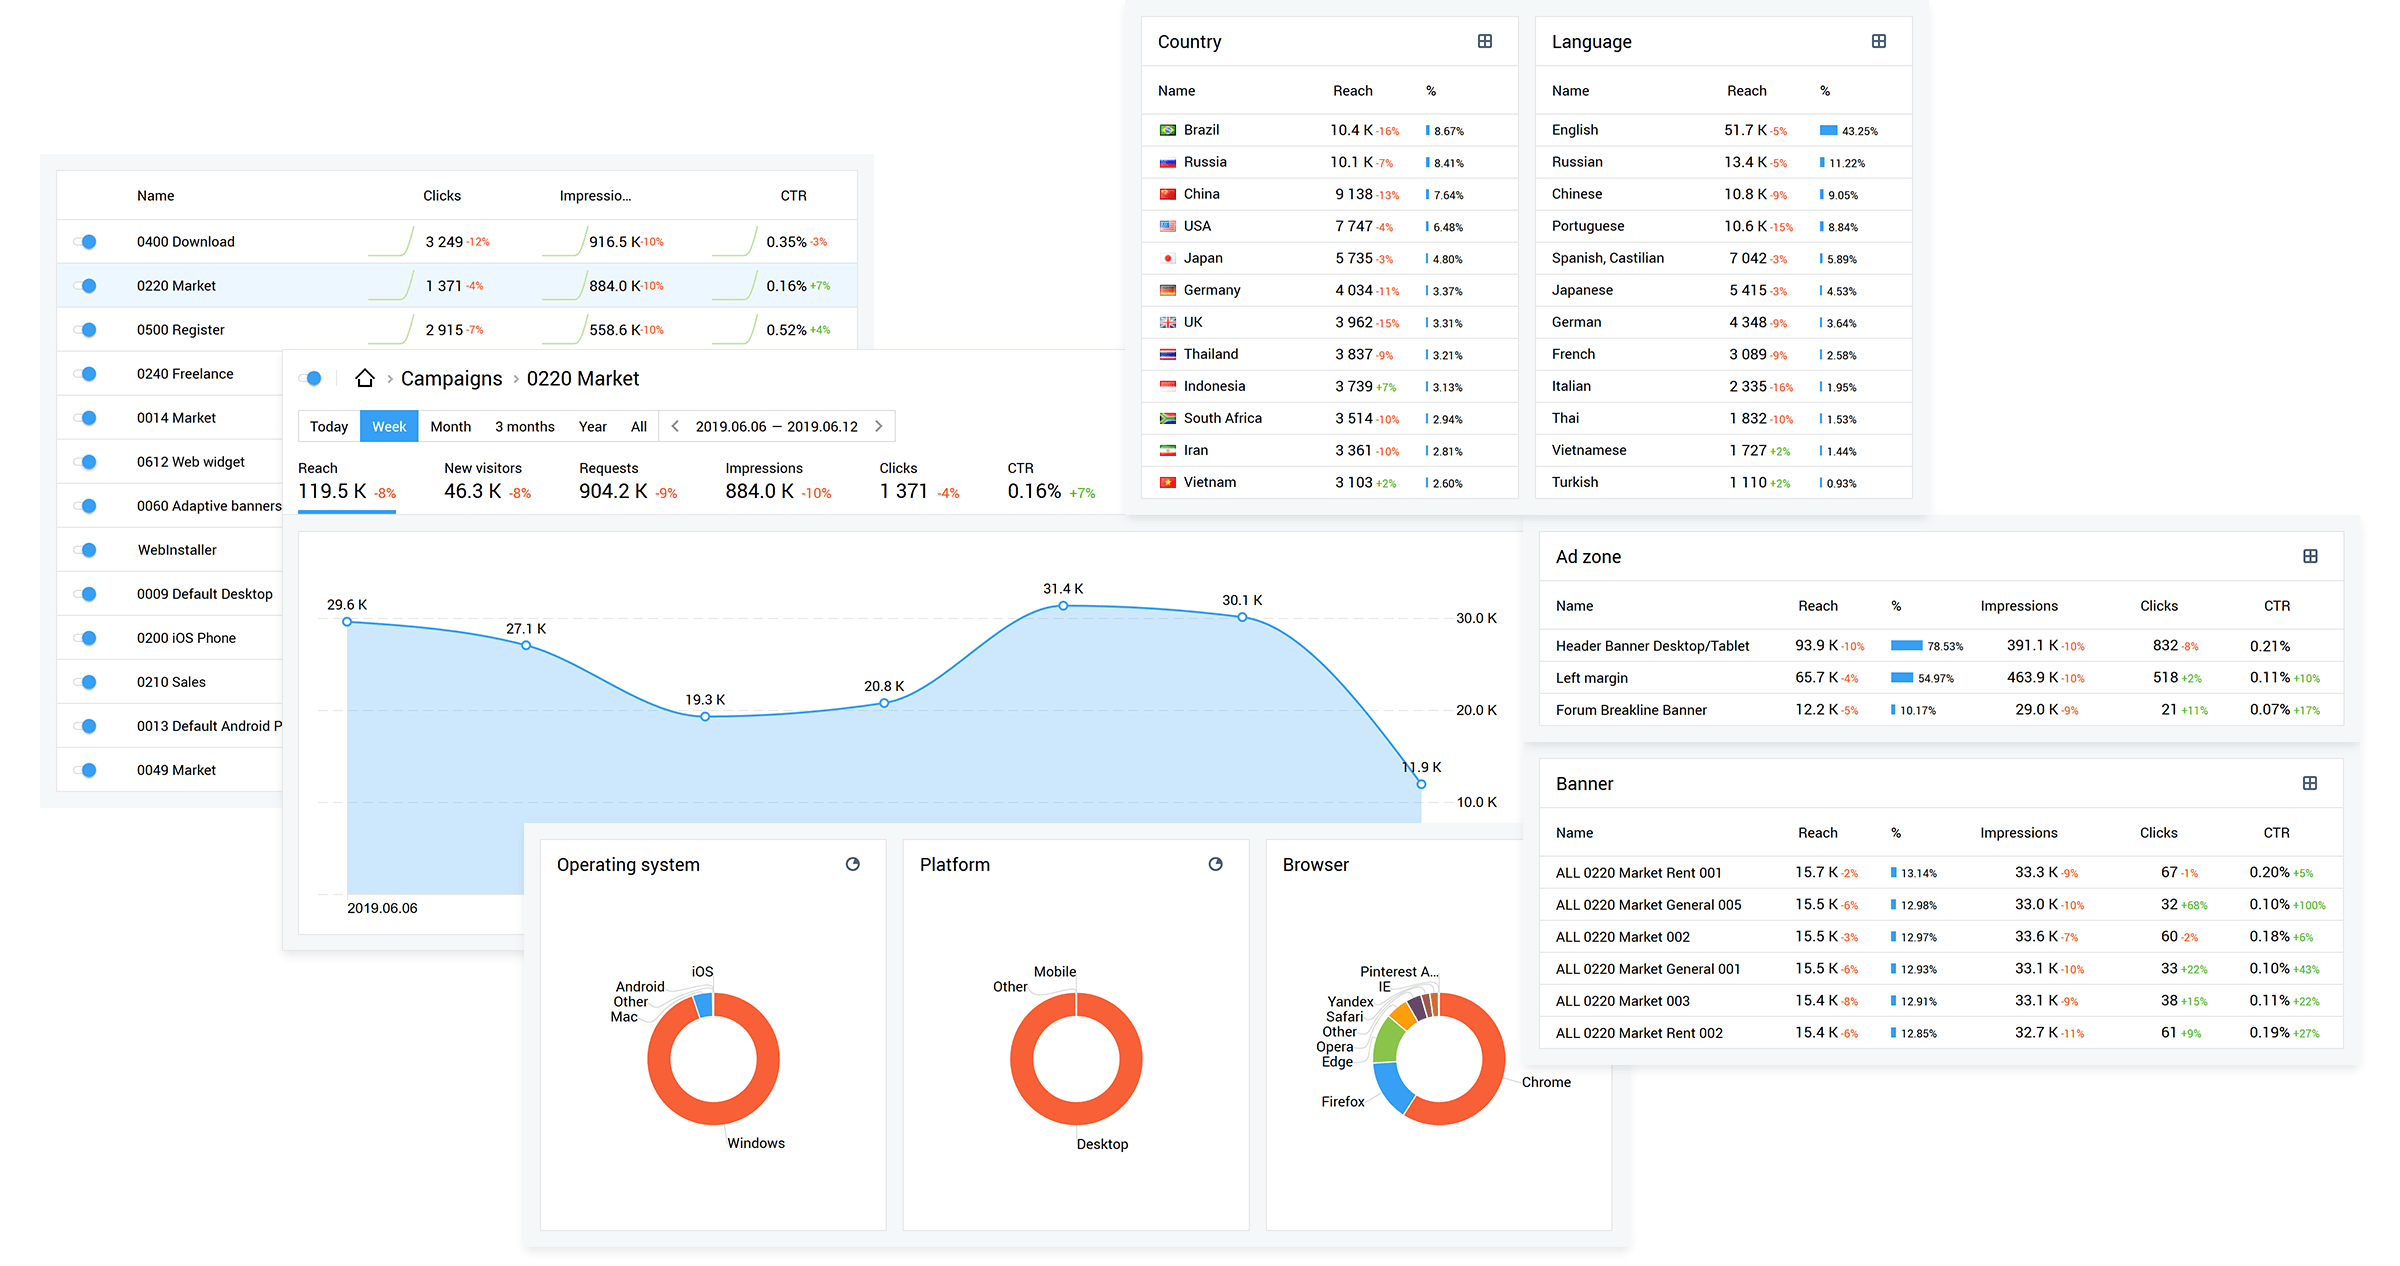The width and height of the screenshot is (2400, 1266).
Task: Expand the 0220 Market breadcrumb toggle
Action: [312, 378]
